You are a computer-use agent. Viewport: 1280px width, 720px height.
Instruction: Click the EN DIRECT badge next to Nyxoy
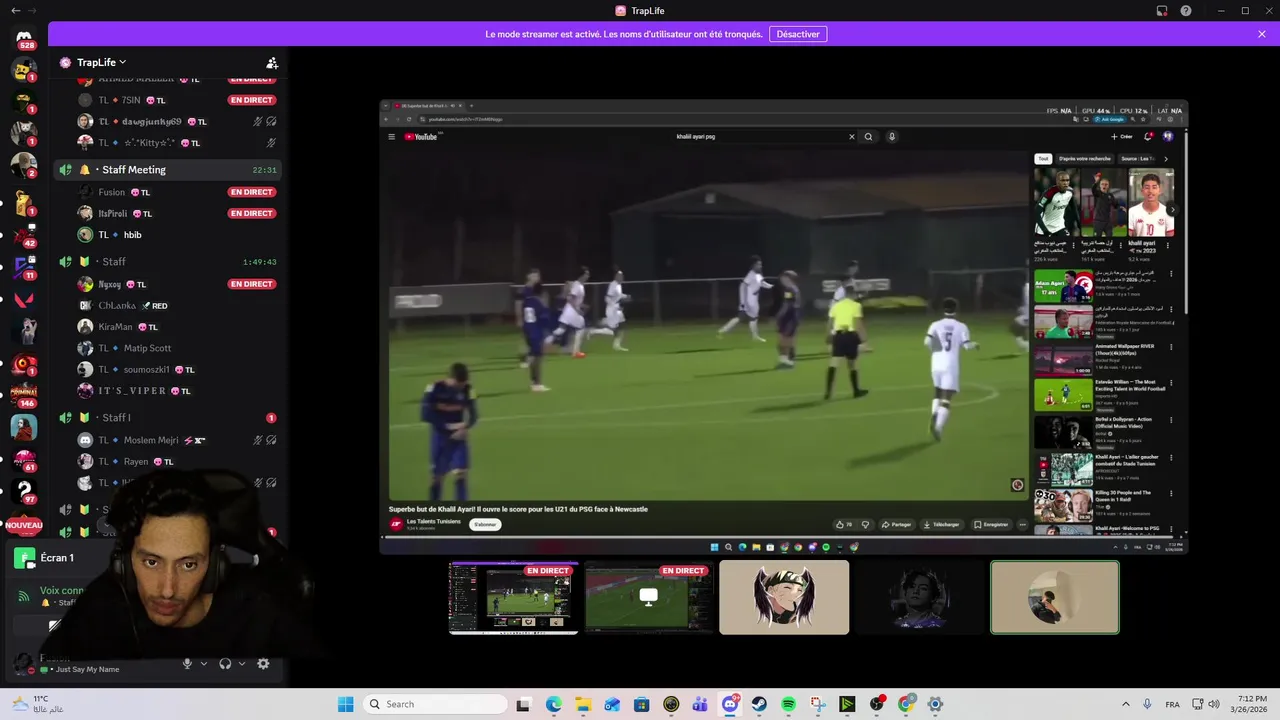coord(252,284)
